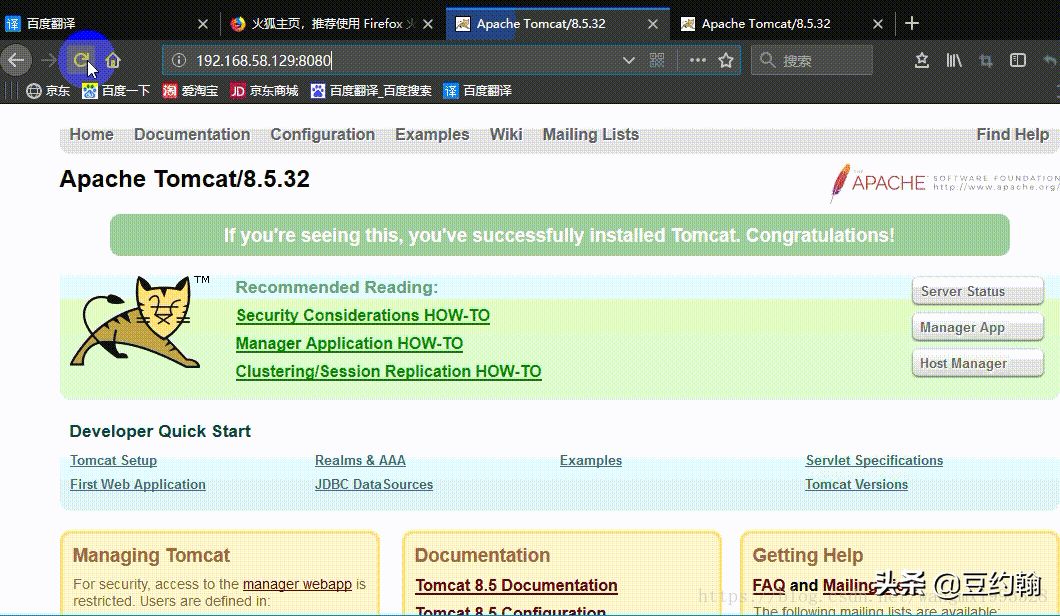The height and width of the screenshot is (616, 1060).
Task: Open Examples link under Developer Quick Start
Action: (x=591, y=460)
